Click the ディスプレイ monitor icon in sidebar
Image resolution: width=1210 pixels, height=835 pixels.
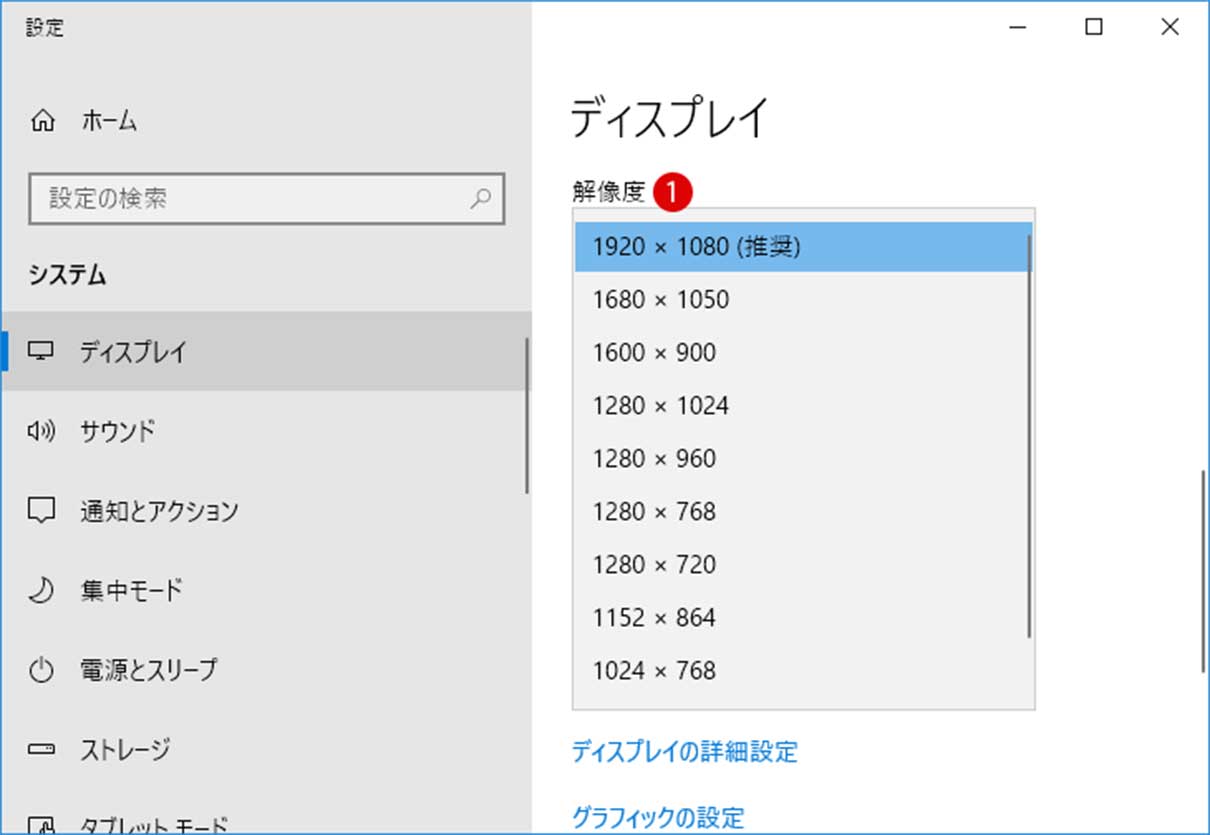[41, 352]
